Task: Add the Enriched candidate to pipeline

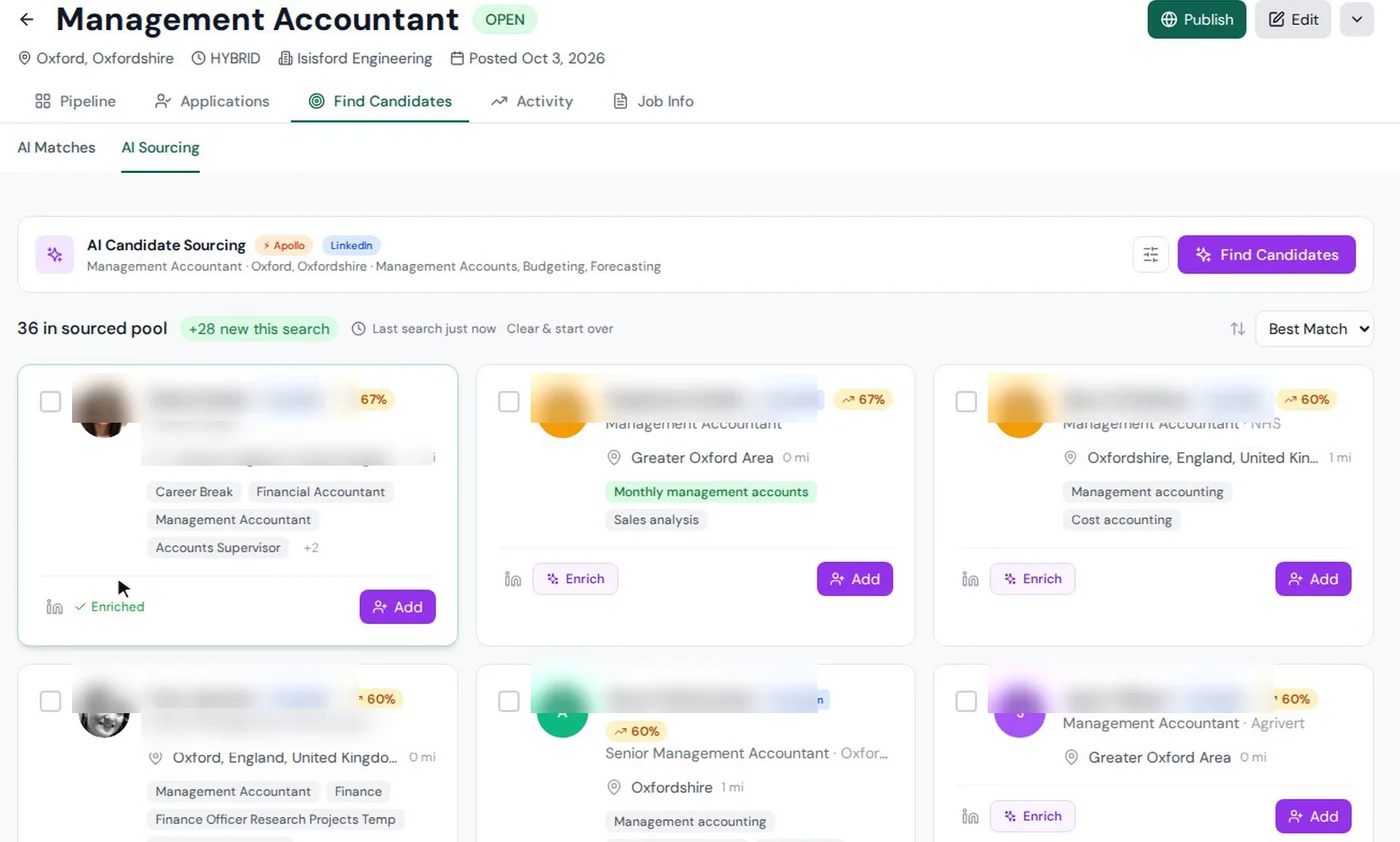Action: coord(397,607)
